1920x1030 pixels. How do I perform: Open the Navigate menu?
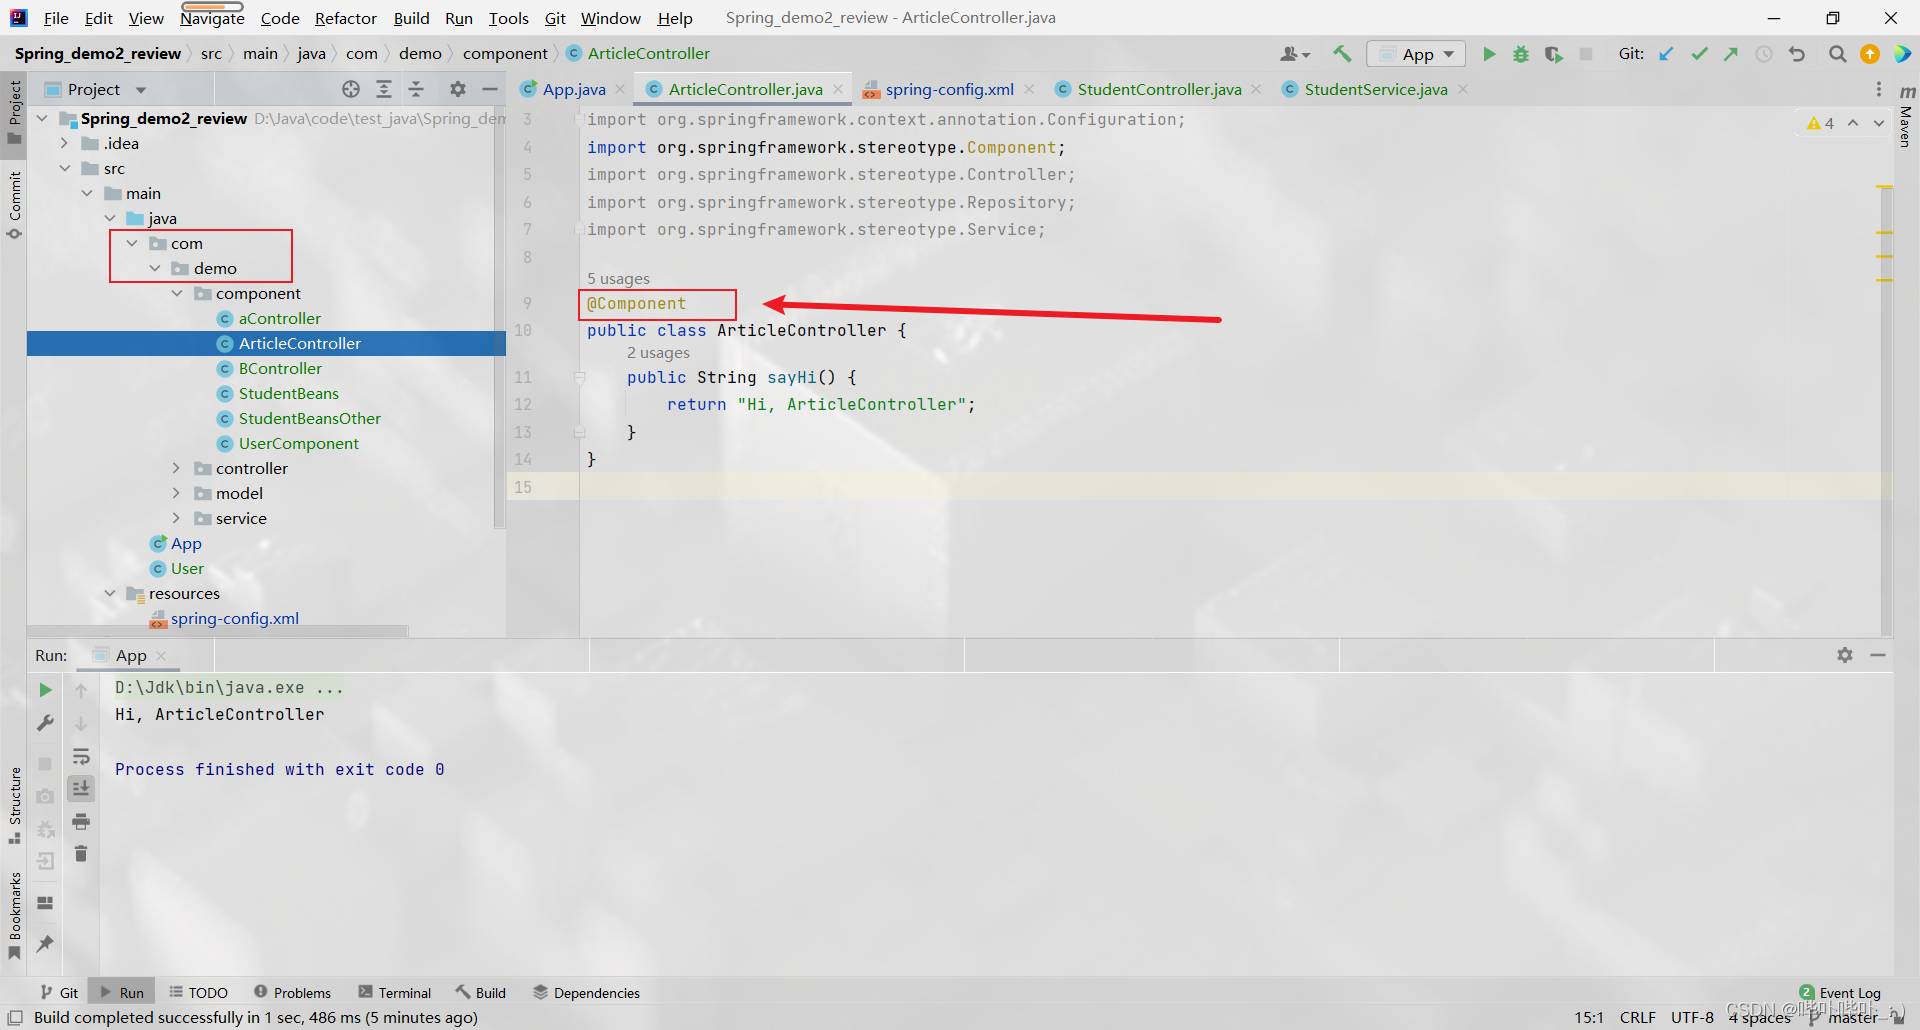pyautogui.click(x=212, y=18)
